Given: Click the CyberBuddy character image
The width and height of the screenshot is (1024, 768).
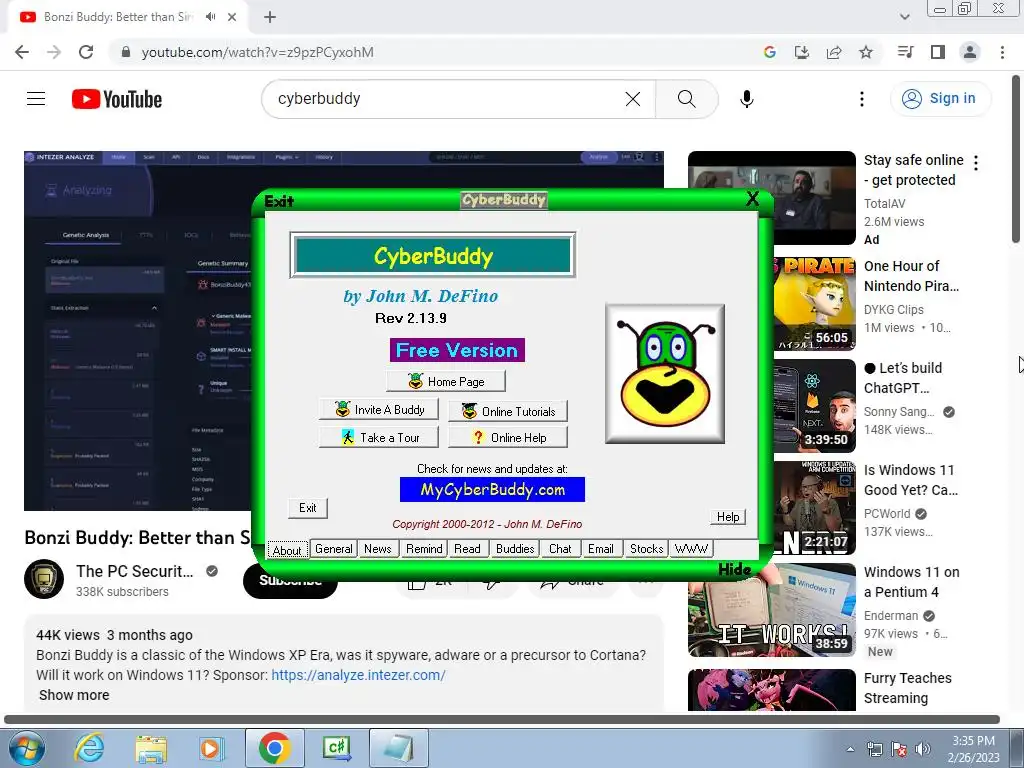Looking at the screenshot, I should (x=665, y=374).
